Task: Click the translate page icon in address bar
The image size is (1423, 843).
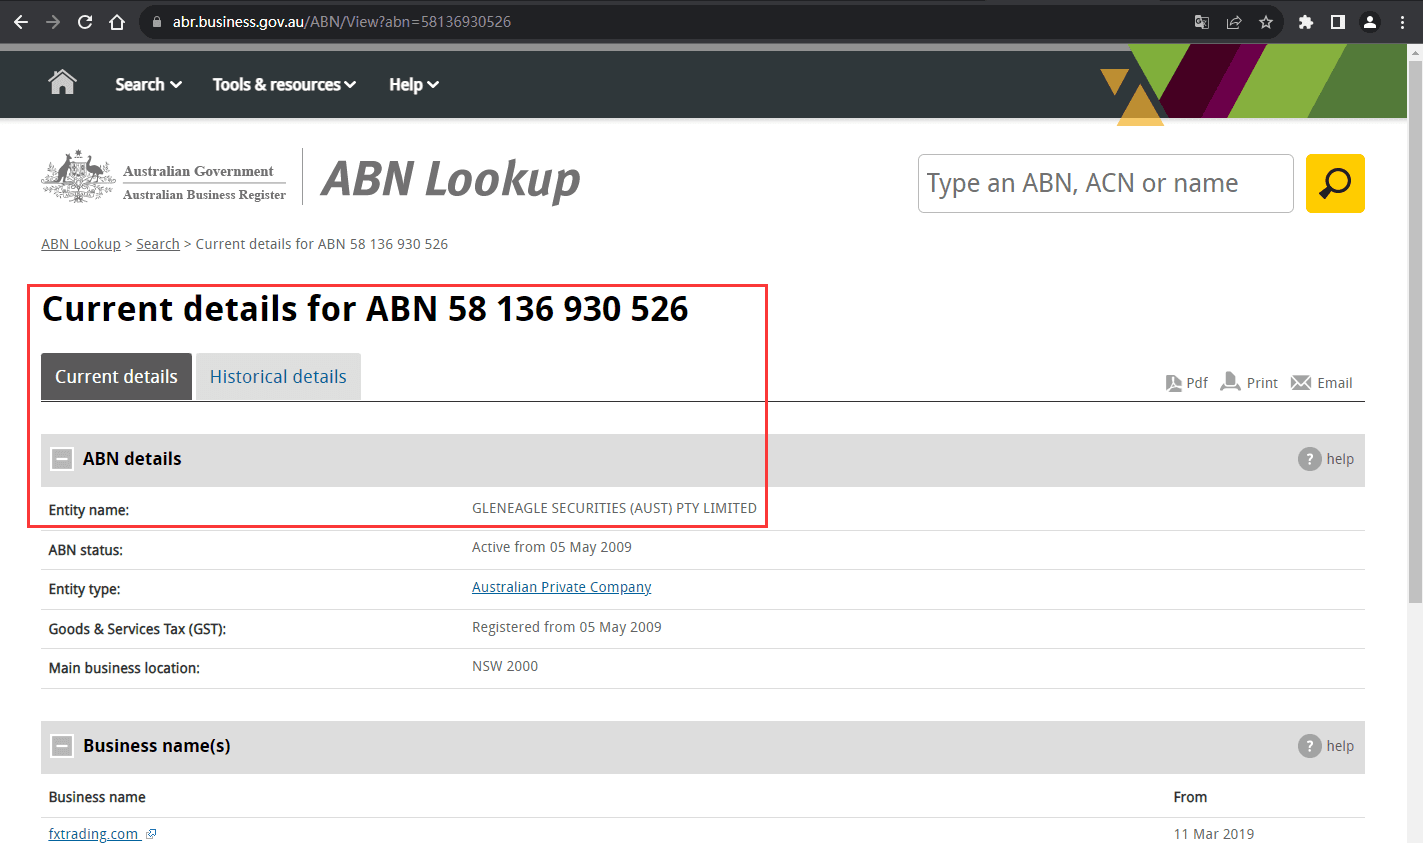Action: coord(1202,22)
